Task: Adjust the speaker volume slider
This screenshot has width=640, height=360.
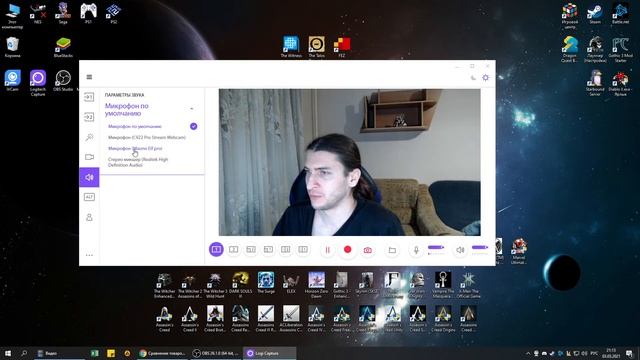Action: pos(480,247)
